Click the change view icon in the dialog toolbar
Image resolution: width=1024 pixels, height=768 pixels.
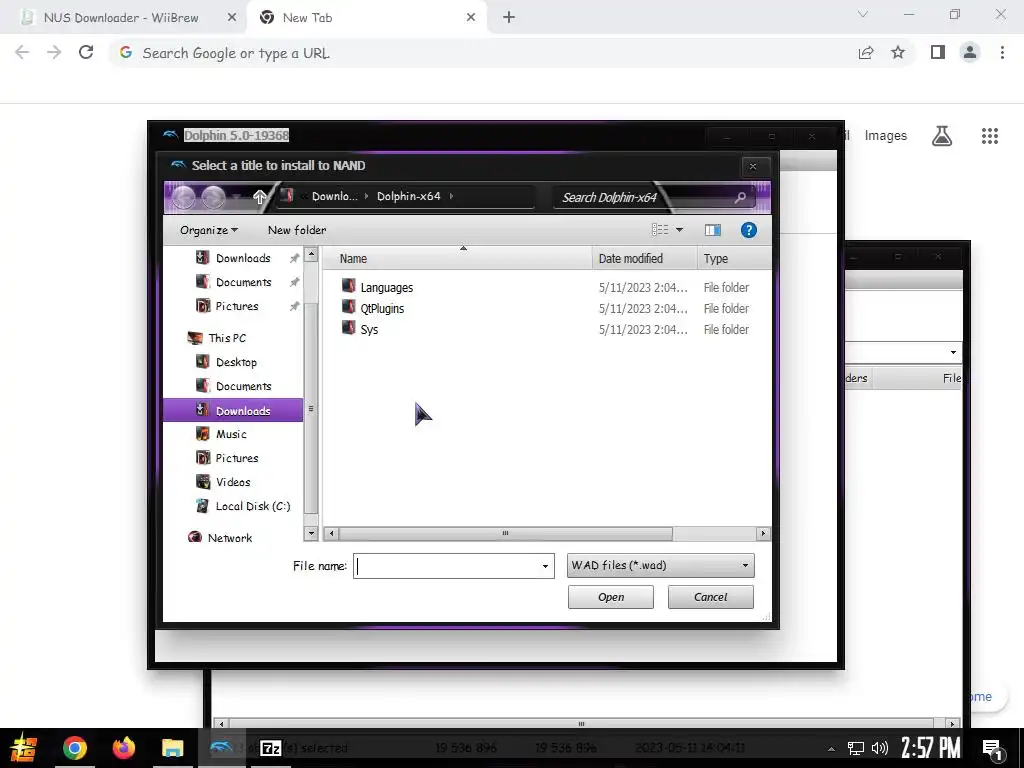click(660, 230)
